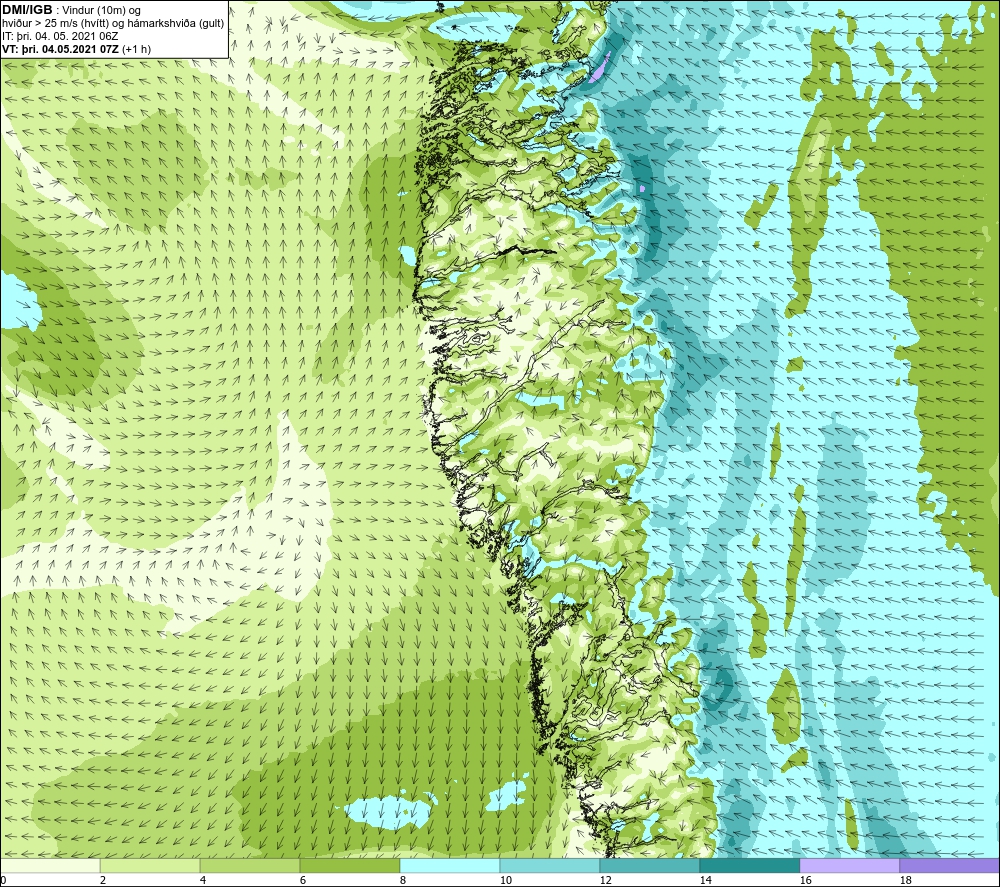Click the 6–8 m/s dark green swatch
Image resolution: width=1000 pixels, height=887 pixels.
349,866
